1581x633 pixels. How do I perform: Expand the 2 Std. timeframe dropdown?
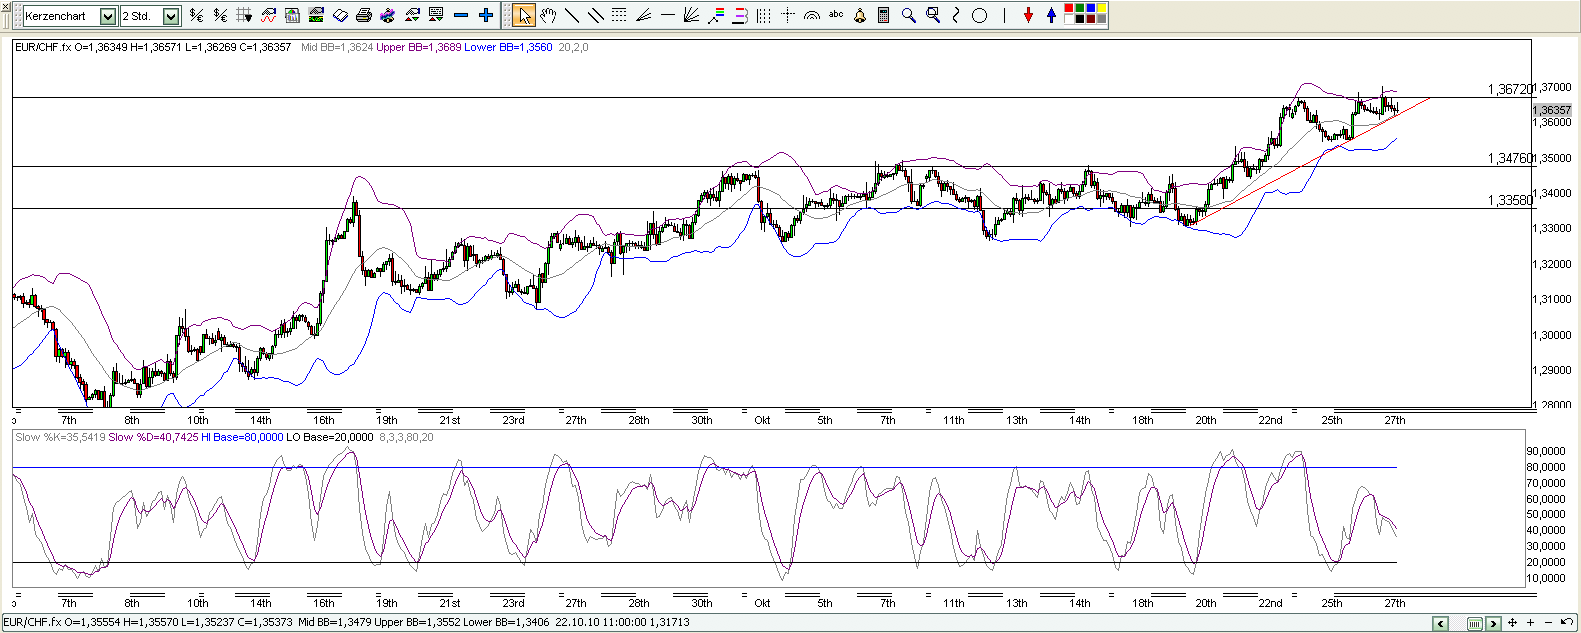pyautogui.click(x=170, y=16)
